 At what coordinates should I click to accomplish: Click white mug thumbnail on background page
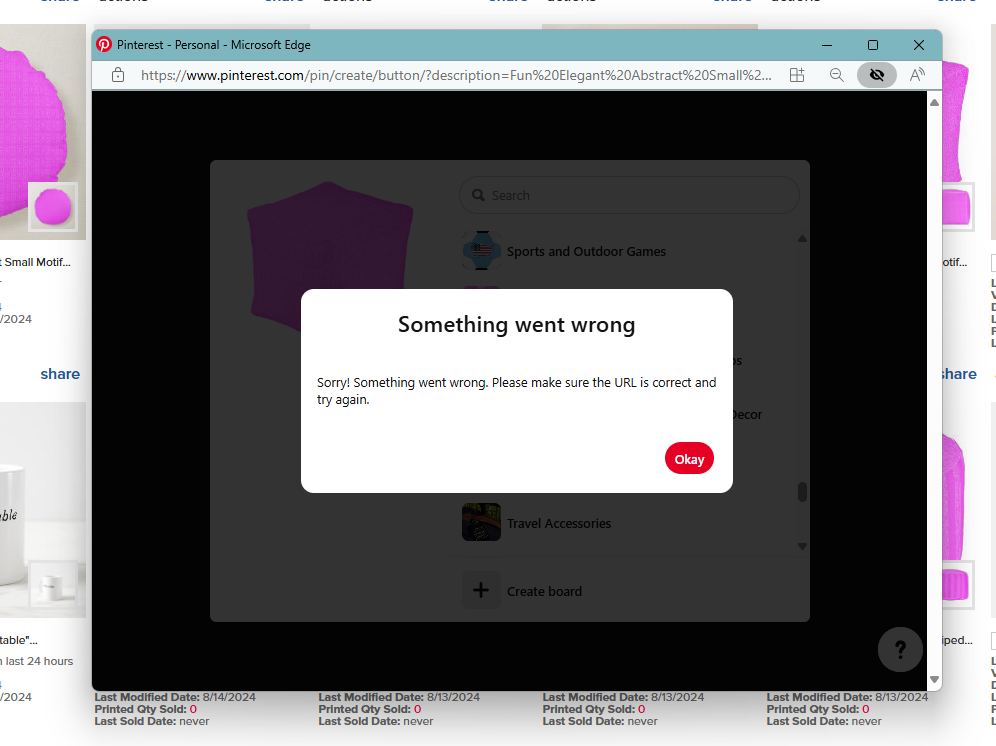(53, 585)
